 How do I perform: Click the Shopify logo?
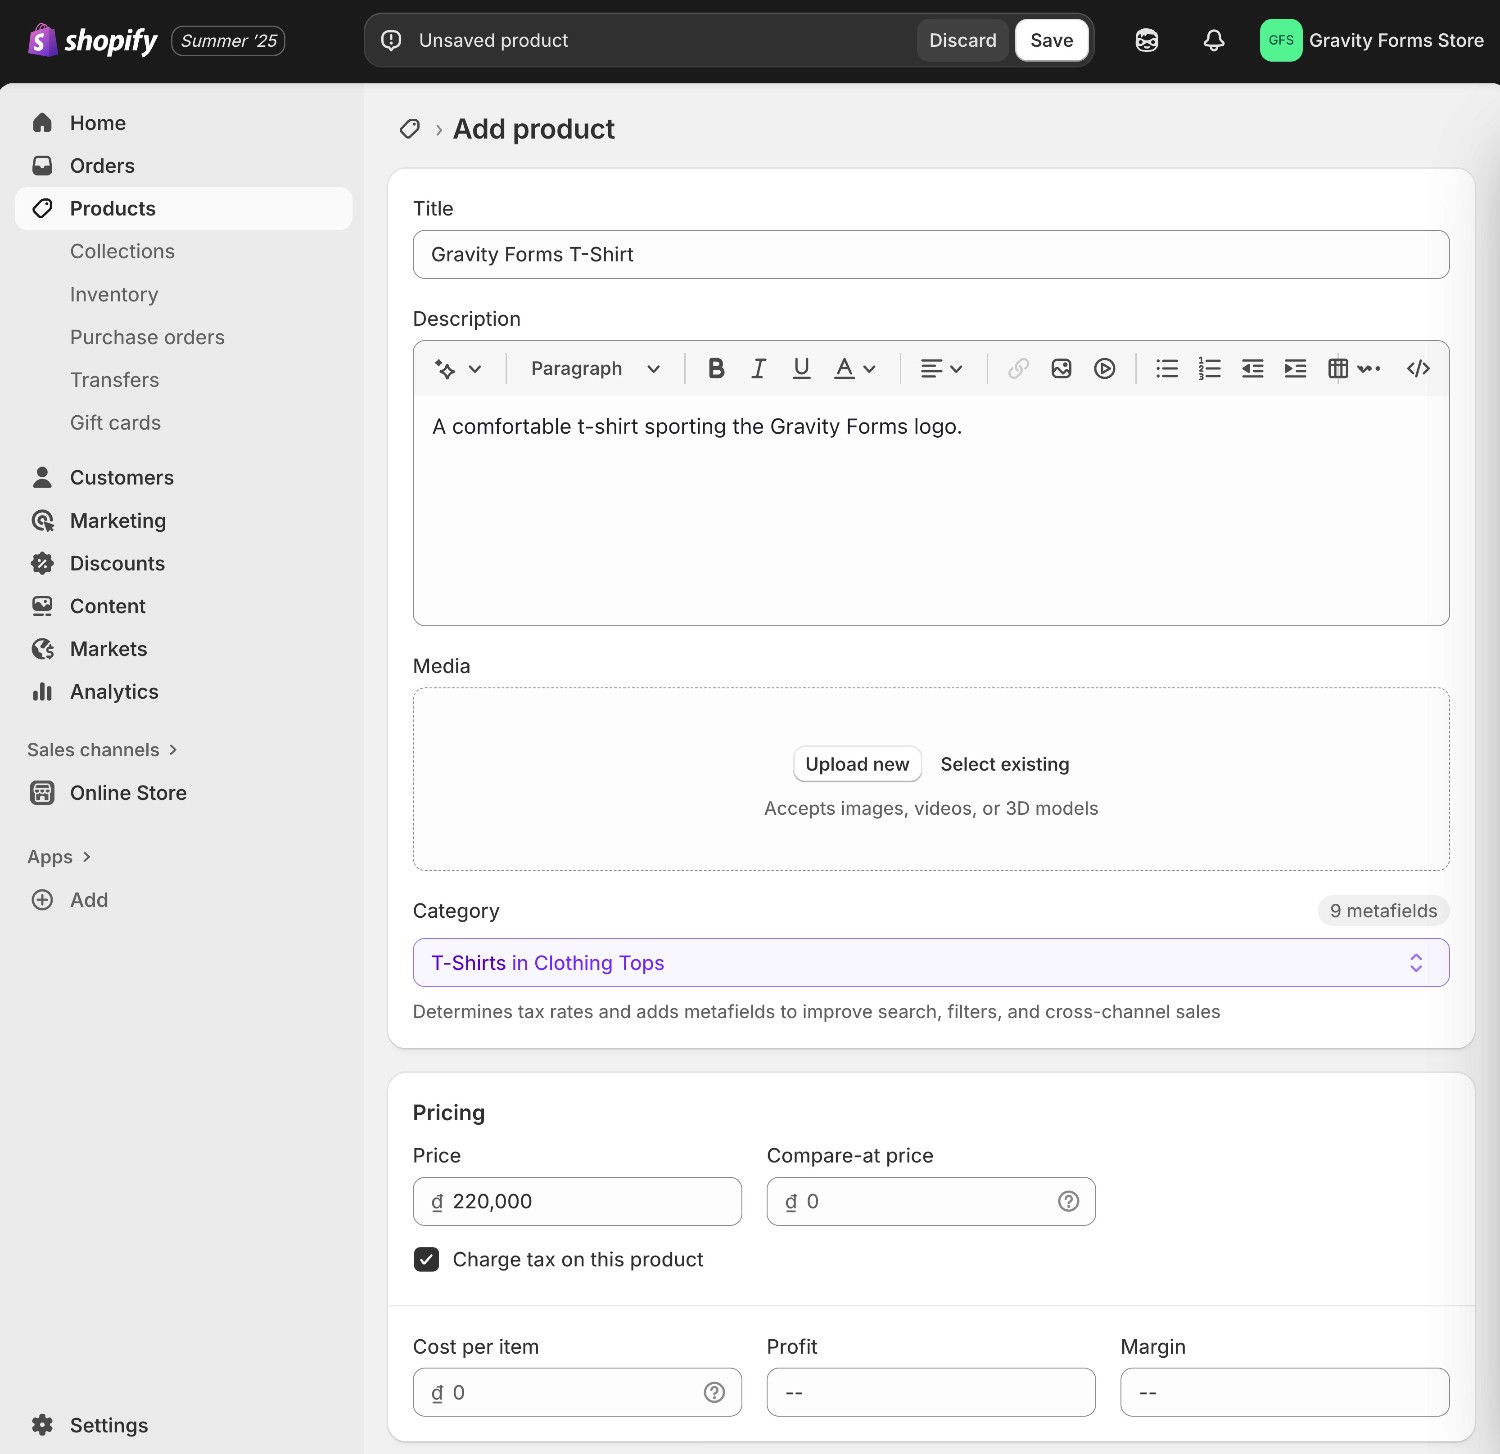[x=92, y=40]
